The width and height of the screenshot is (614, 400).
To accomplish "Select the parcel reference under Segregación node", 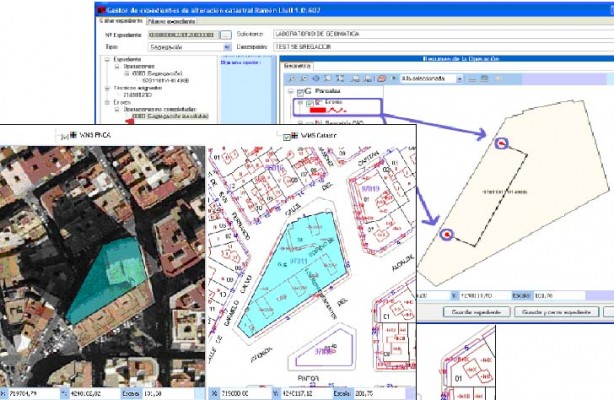I will [165, 81].
